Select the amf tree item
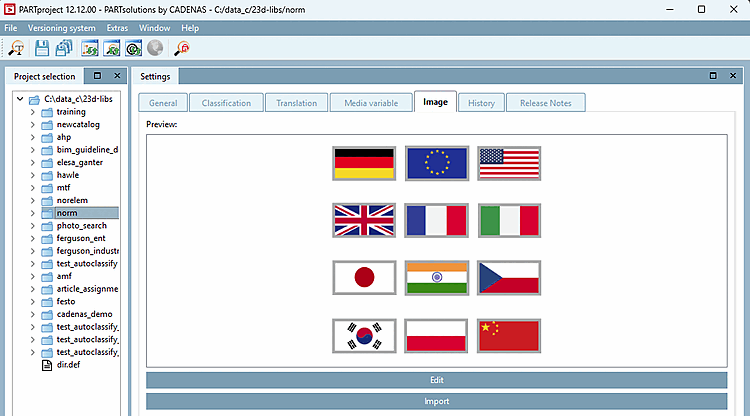This screenshot has height=416, width=750. click(x=64, y=276)
